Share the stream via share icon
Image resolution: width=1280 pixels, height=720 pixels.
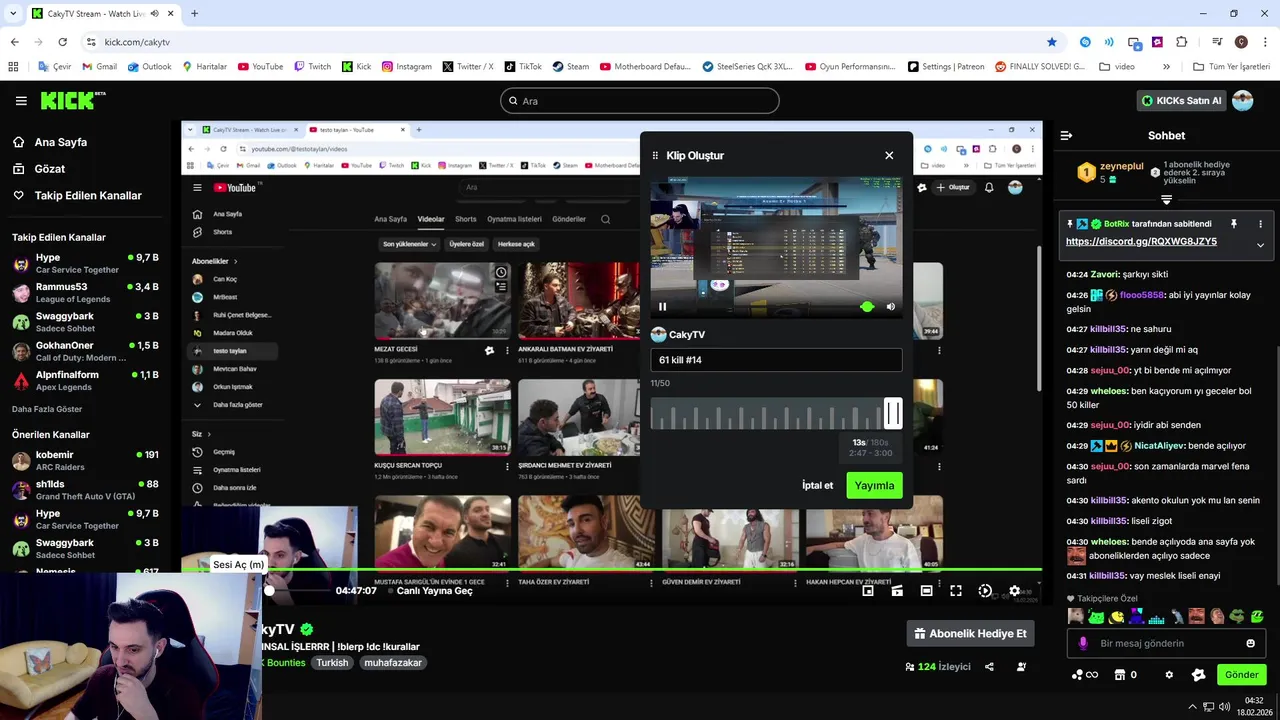pyautogui.click(x=989, y=667)
